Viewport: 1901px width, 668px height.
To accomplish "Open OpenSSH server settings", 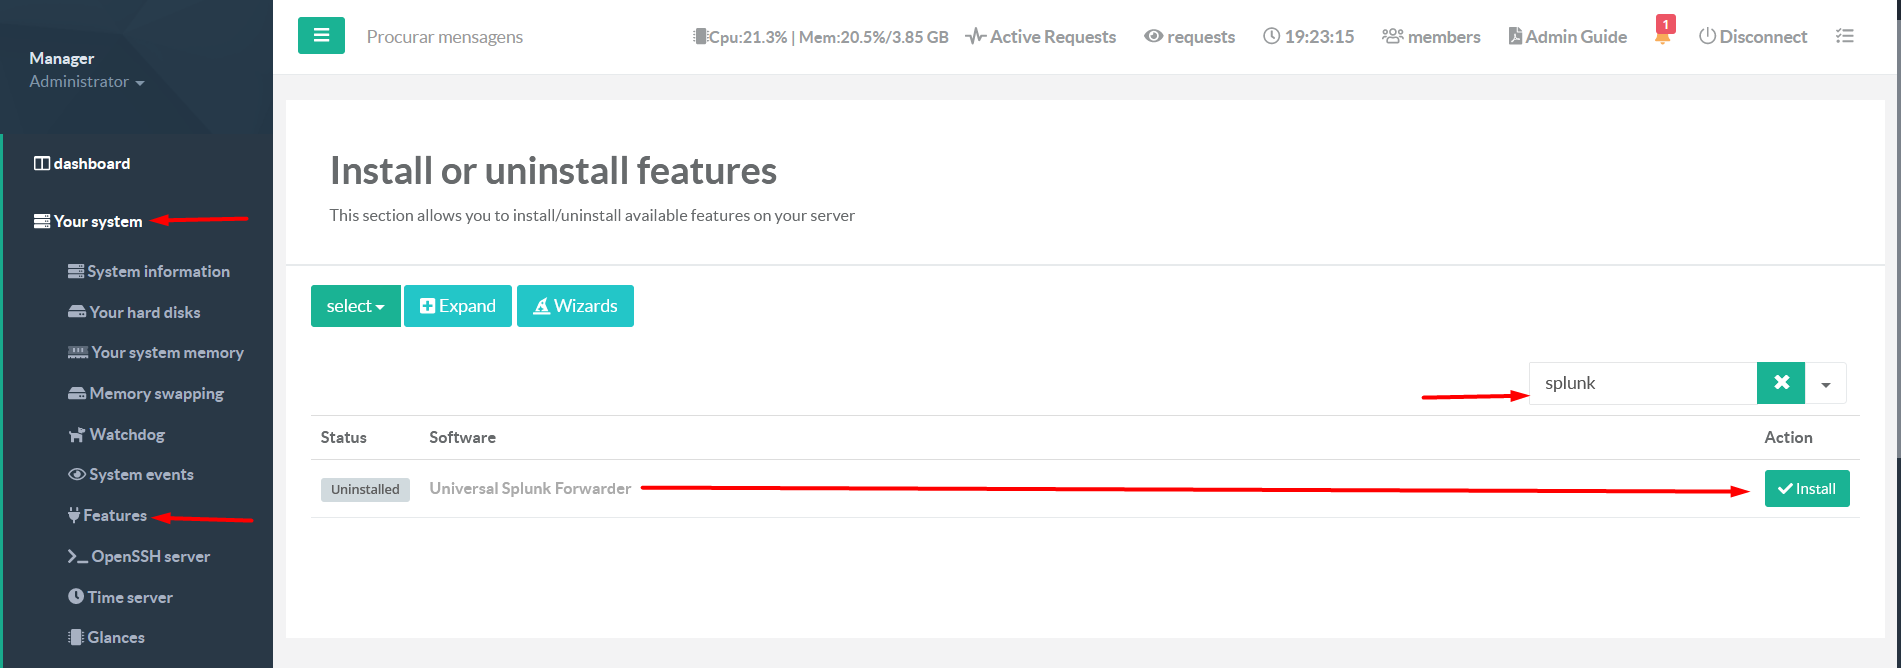I will (139, 556).
